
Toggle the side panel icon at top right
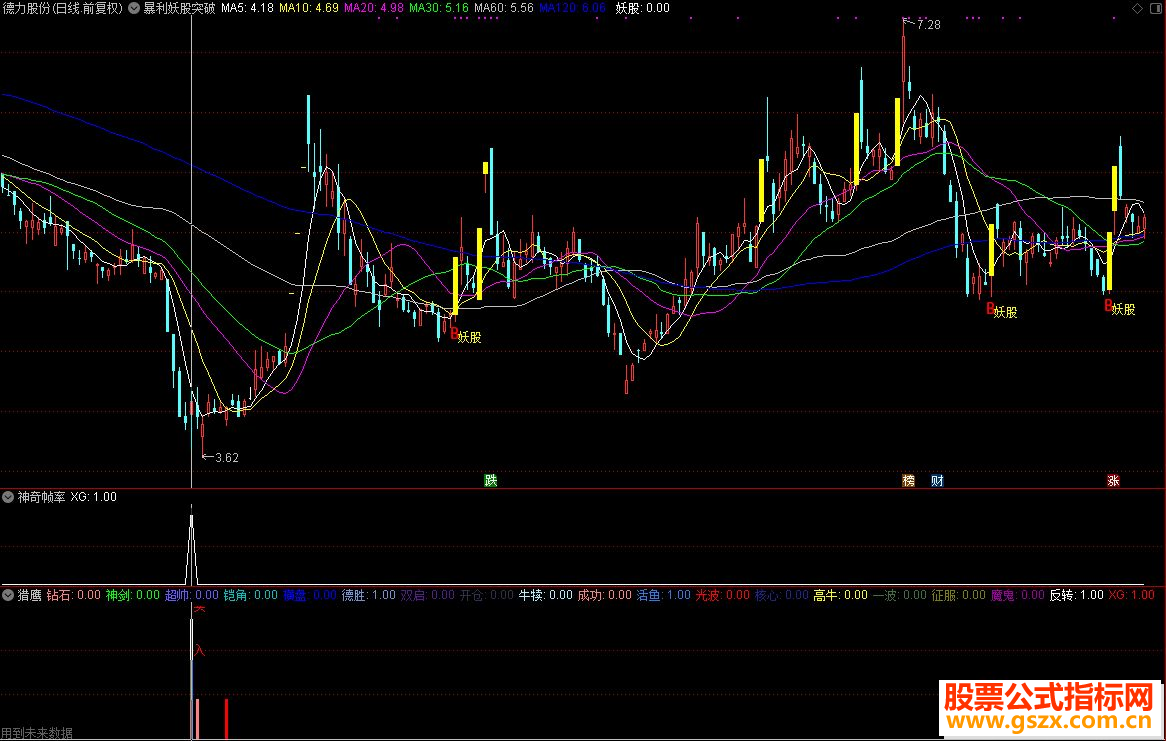click(x=1156, y=8)
